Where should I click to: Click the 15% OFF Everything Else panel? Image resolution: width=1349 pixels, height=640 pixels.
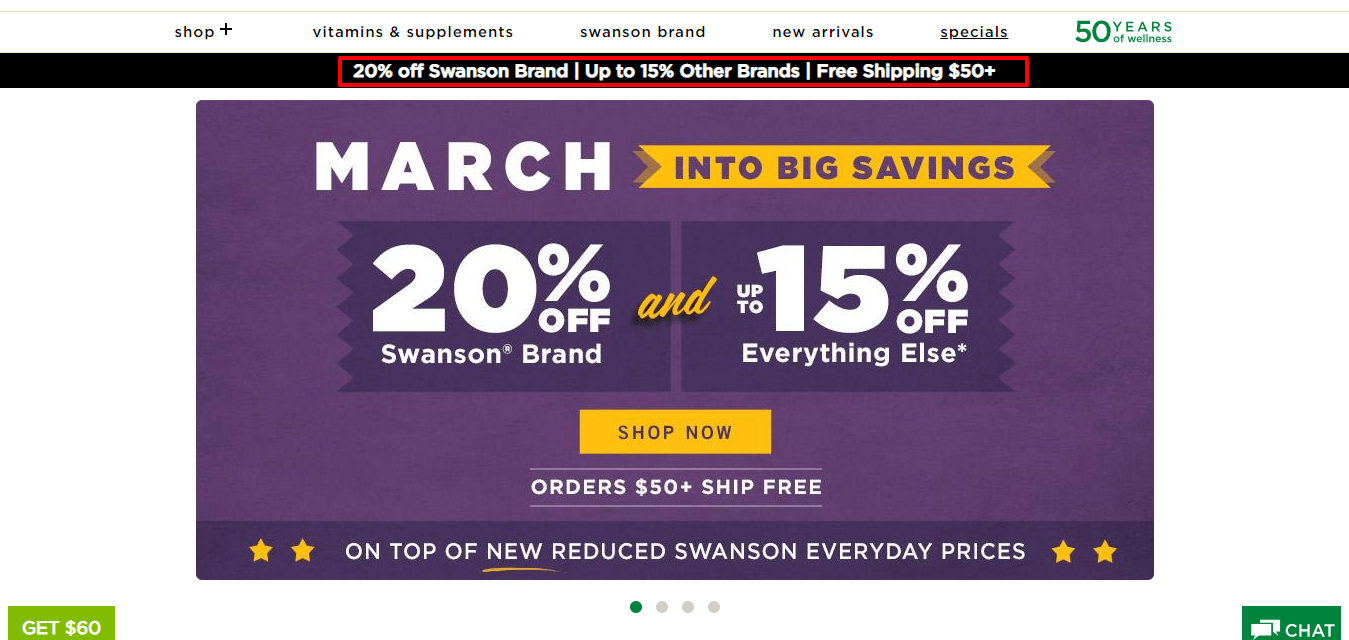pos(848,306)
